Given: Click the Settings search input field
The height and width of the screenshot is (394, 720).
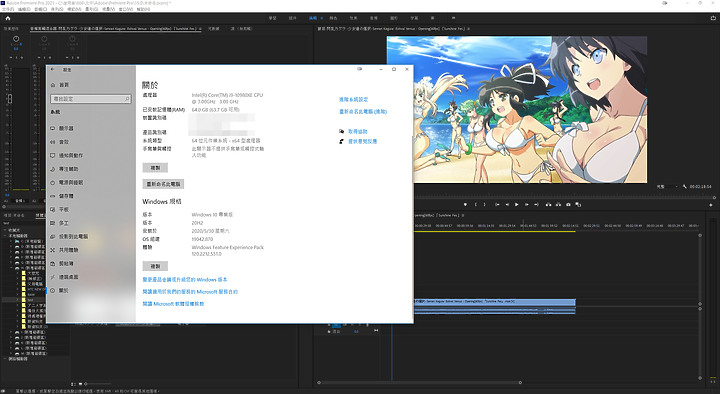Looking at the screenshot, I should (91, 99).
